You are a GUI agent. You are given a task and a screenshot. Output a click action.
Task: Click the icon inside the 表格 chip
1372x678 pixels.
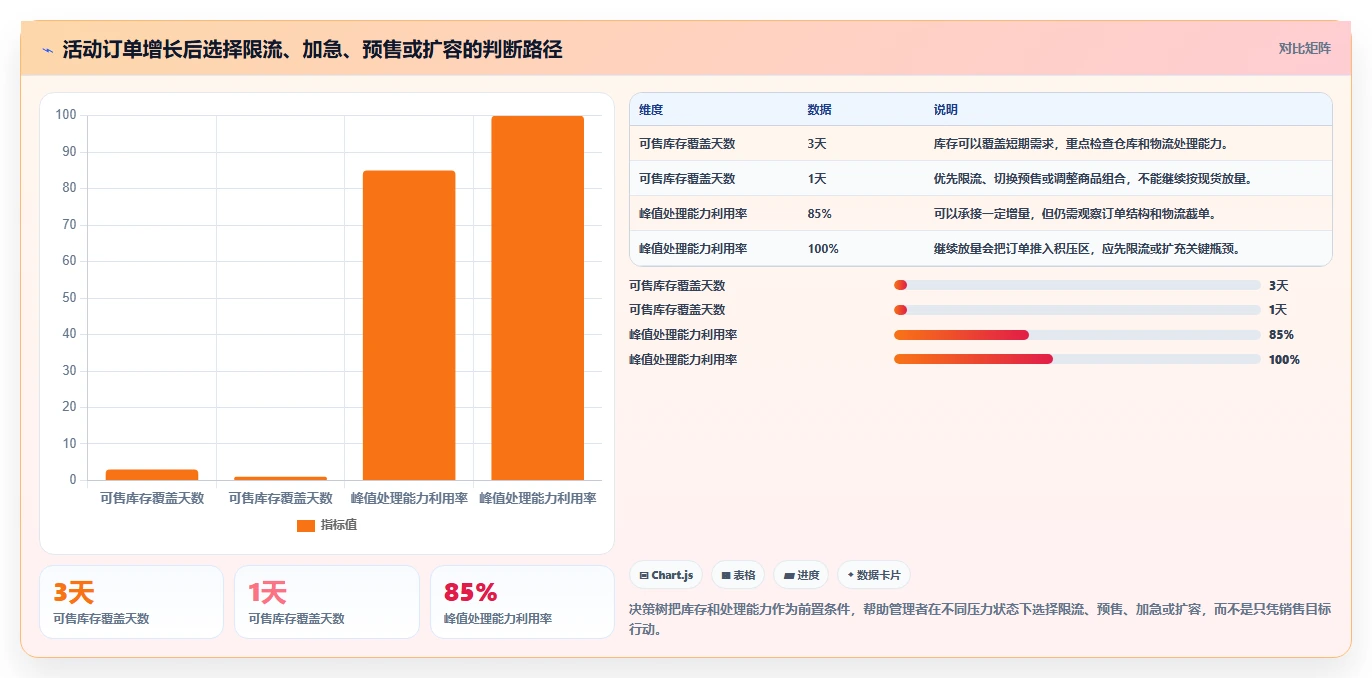click(x=726, y=575)
